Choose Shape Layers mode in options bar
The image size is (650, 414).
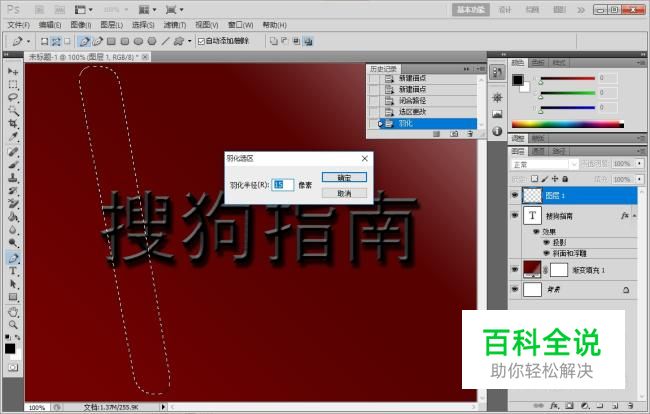pos(44,41)
